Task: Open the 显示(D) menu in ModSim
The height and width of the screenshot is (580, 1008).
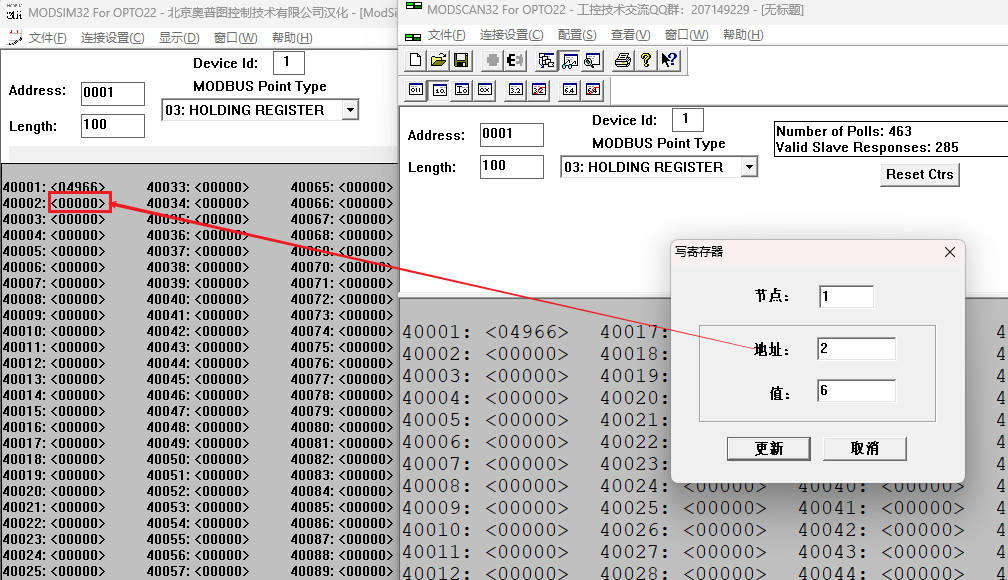Action: pos(179,38)
